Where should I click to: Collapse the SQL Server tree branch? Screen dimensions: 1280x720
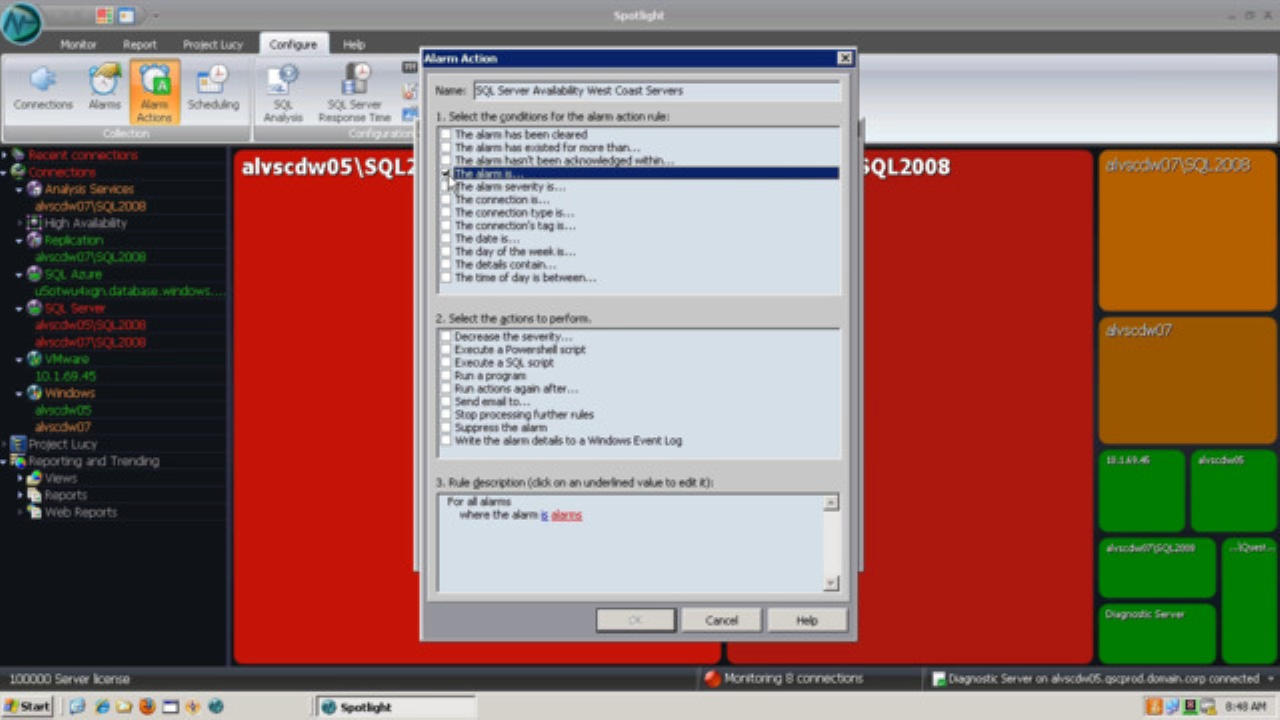(16, 308)
